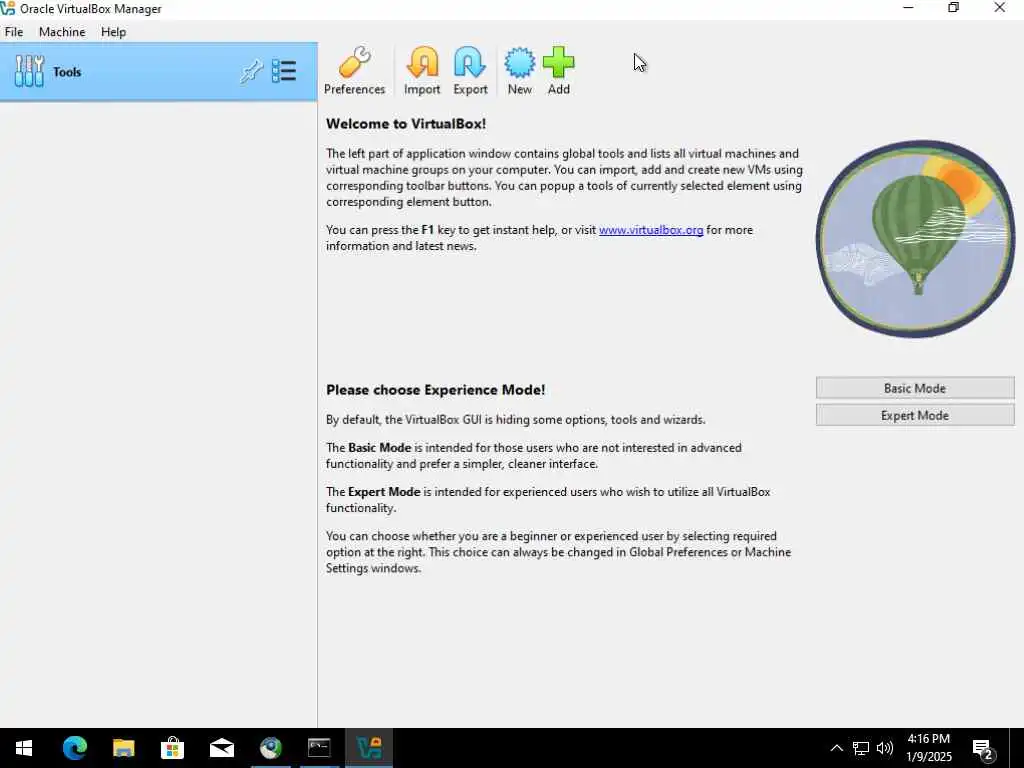Open the clock showing 4:16 PM

pyautogui.click(x=929, y=748)
